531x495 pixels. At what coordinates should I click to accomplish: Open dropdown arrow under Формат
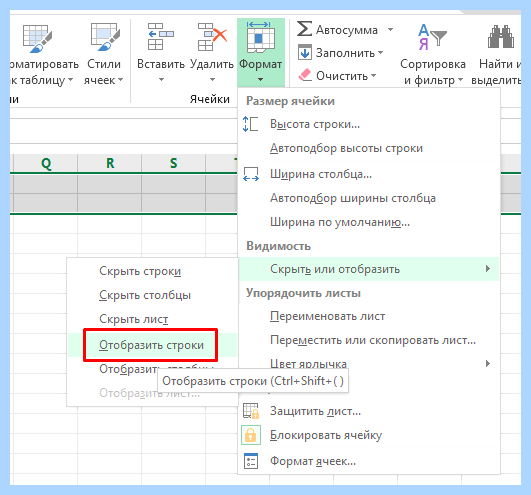pos(260,80)
